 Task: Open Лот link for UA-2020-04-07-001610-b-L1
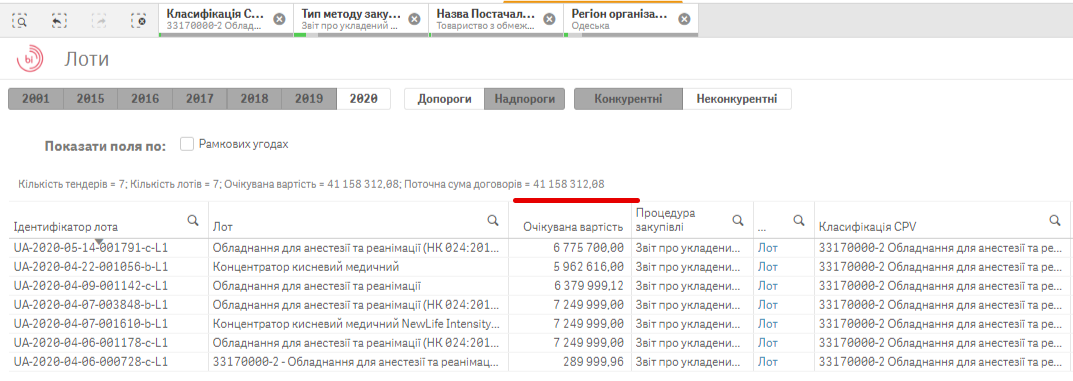click(767, 324)
